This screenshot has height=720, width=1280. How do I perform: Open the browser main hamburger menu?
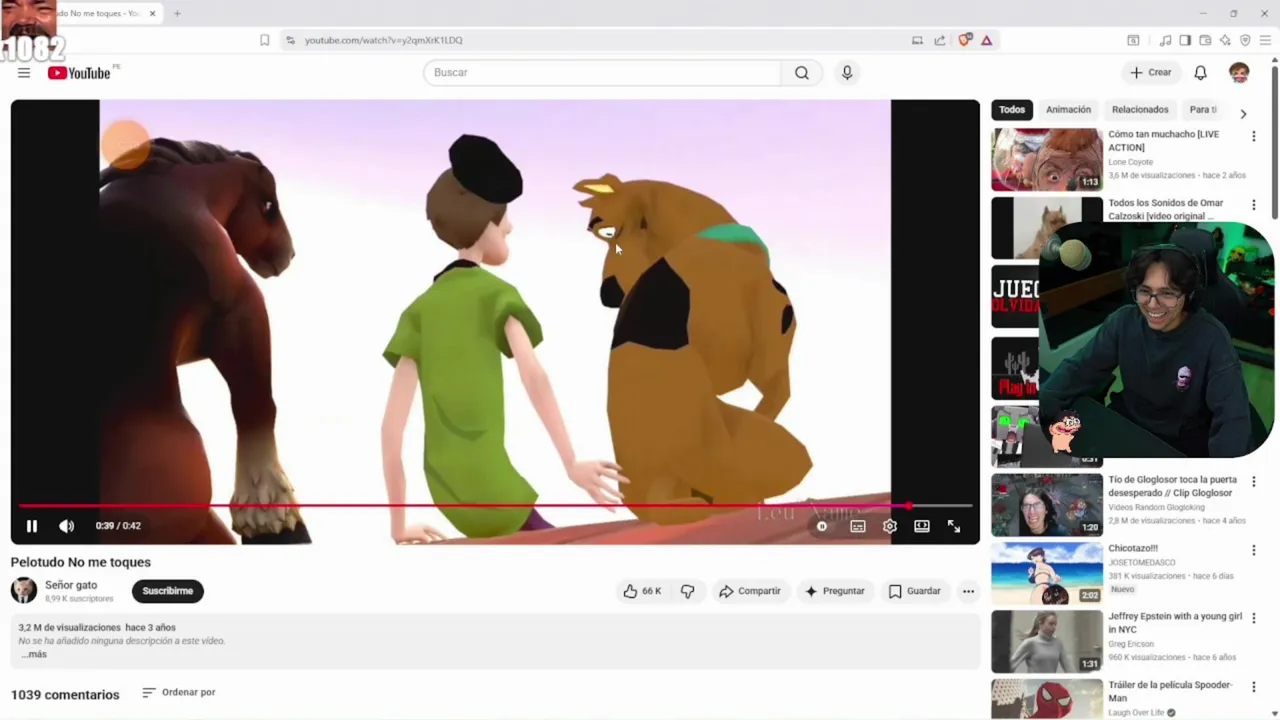(x=1265, y=40)
